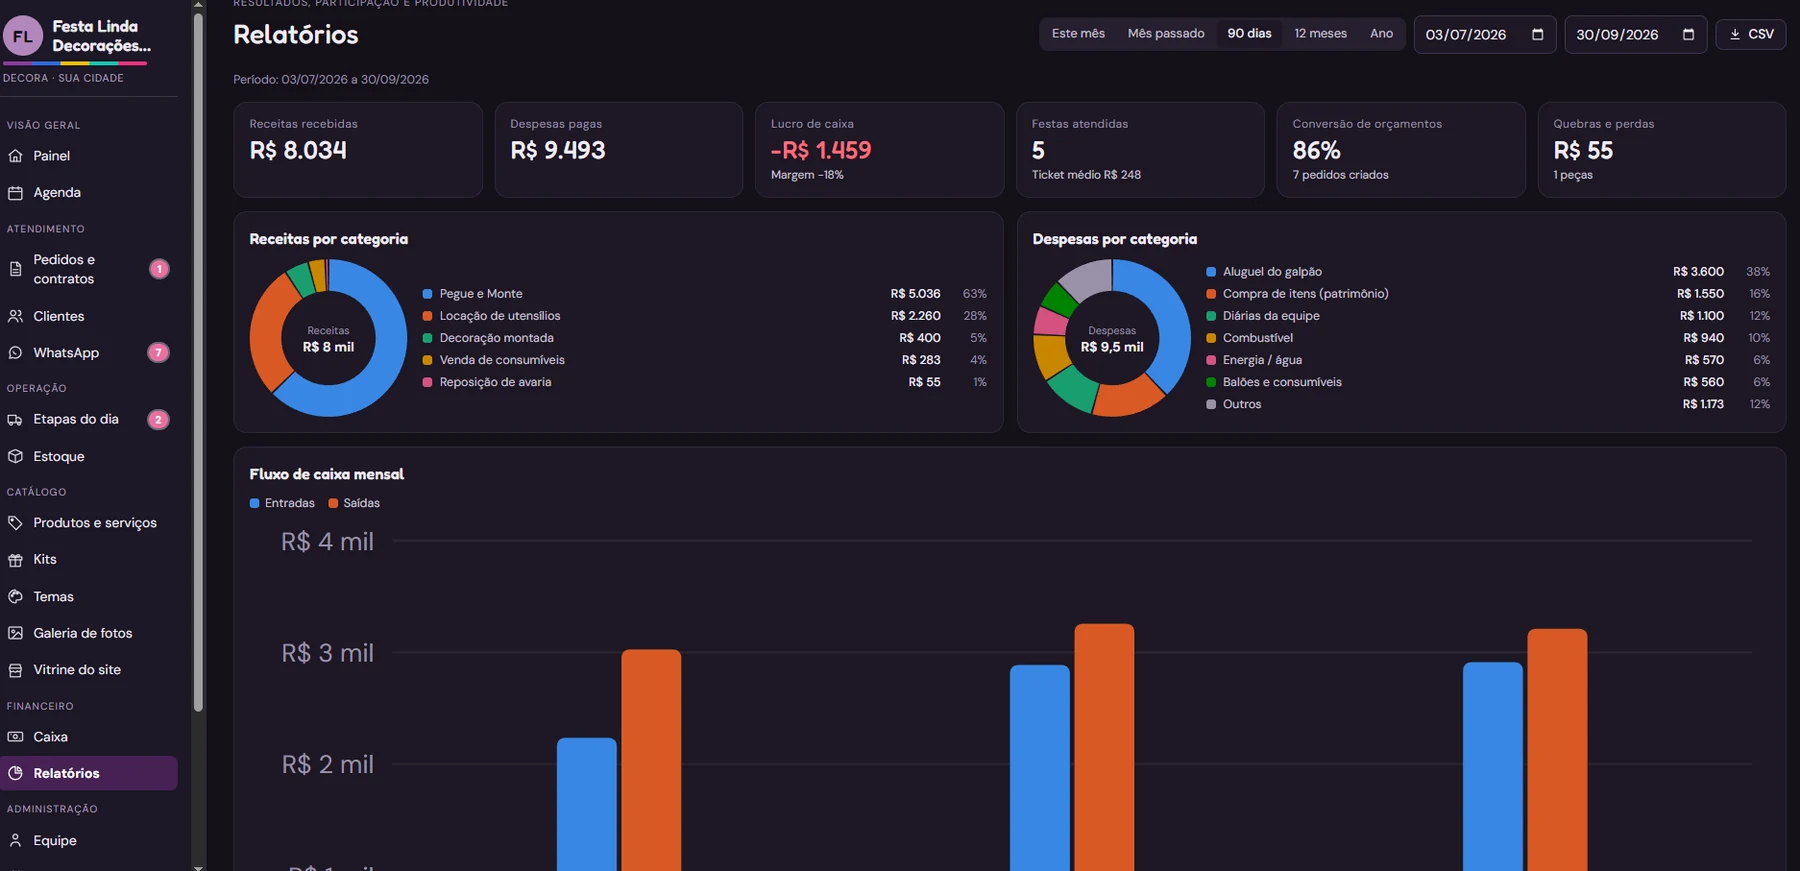Open the Receitas recebidas card
The height and width of the screenshot is (871, 1800).
coord(358,150)
